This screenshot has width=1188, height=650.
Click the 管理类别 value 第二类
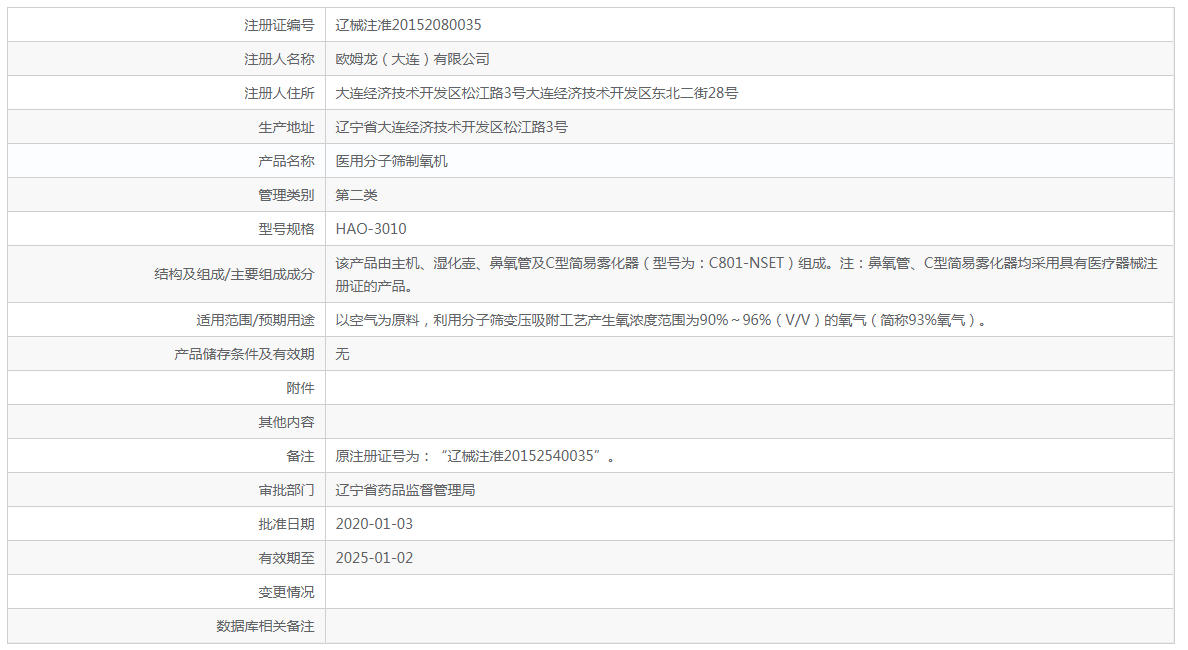(x=356, y=195)
